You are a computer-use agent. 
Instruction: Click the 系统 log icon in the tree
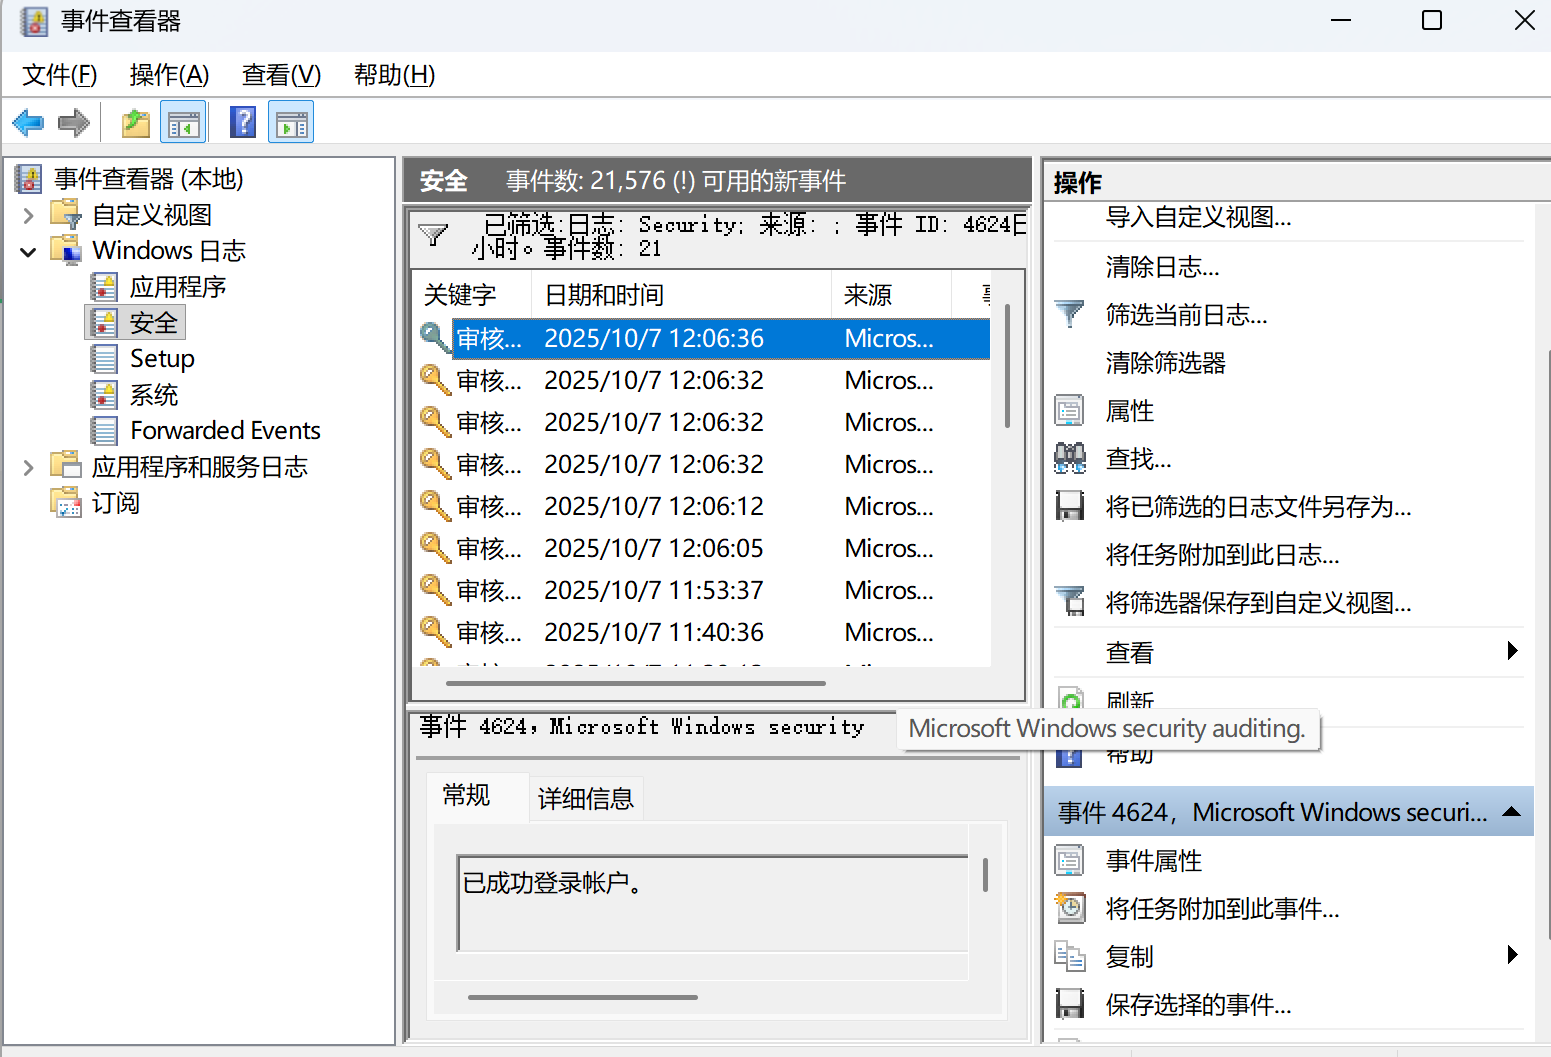point(104,395)
